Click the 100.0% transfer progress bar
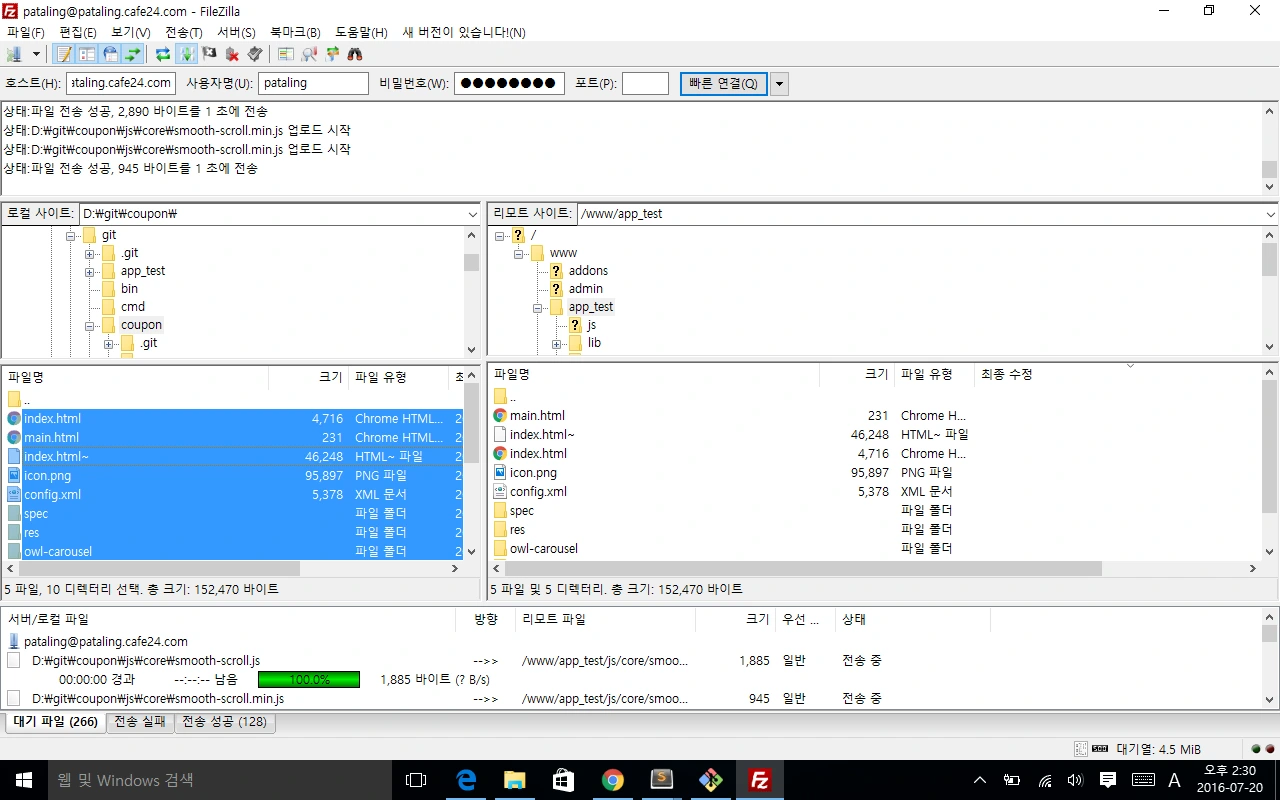 [x=308, y=679]
